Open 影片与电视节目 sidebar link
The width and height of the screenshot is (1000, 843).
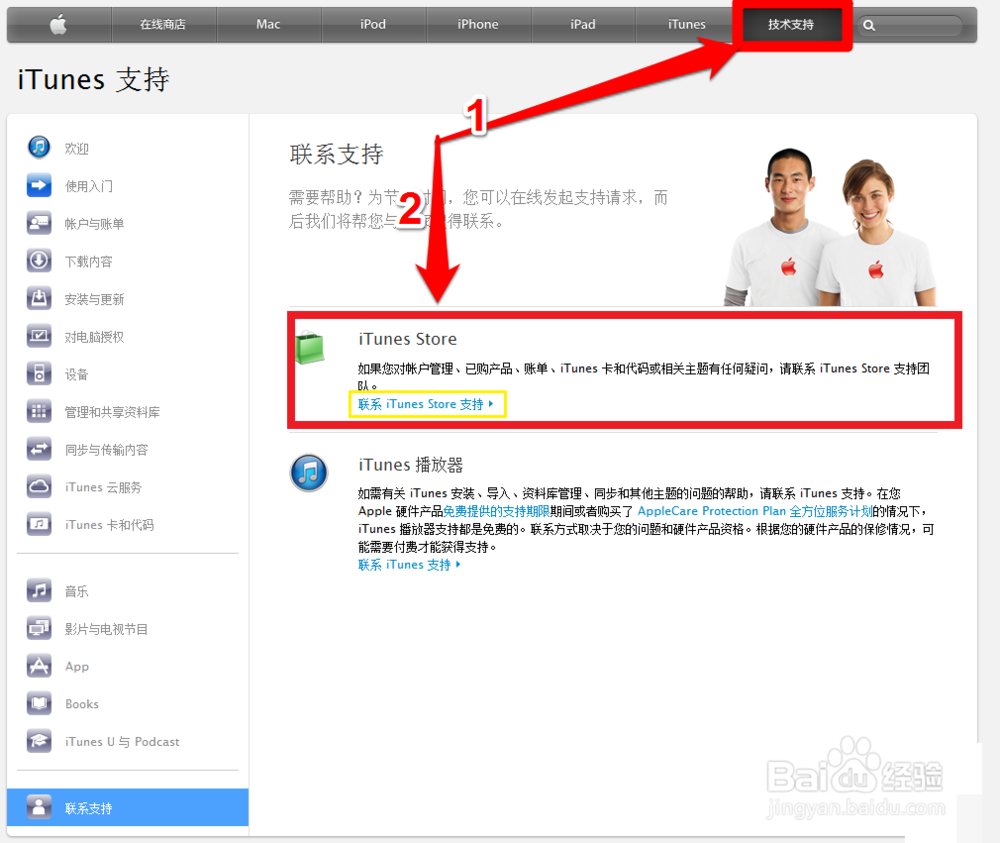107,629
